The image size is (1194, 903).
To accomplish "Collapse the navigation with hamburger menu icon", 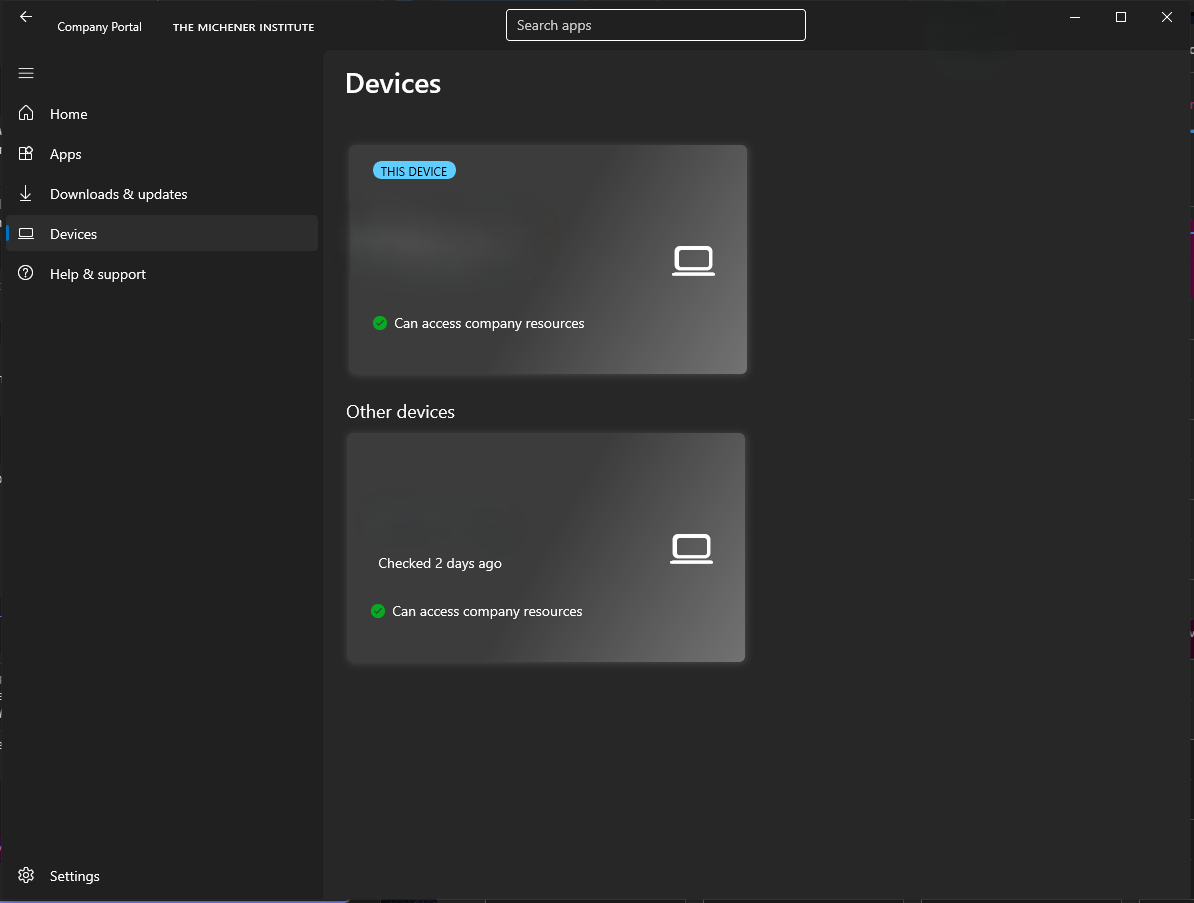I will (x=26, y=73).
